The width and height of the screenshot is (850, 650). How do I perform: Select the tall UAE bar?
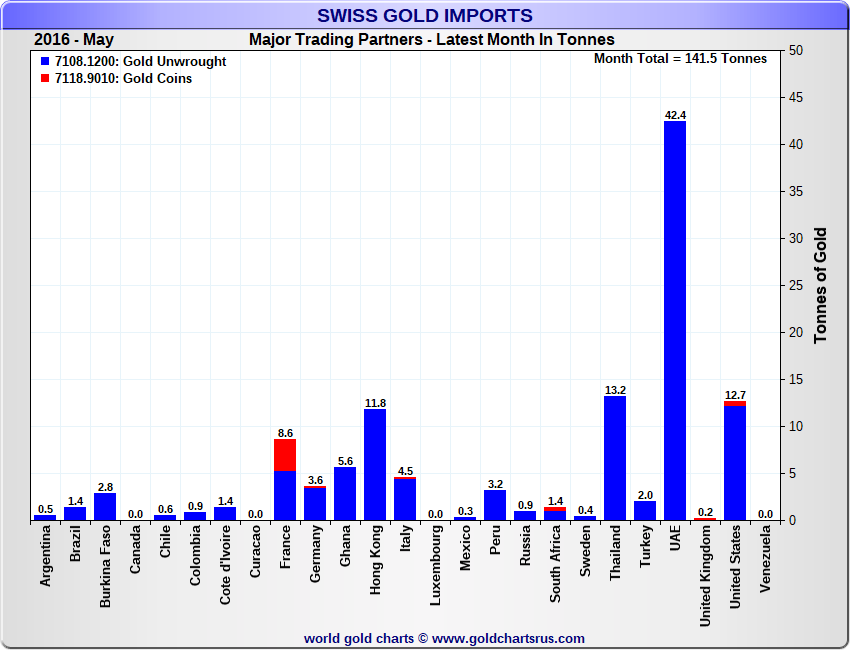pyautogui.click(x=675, y=320)
